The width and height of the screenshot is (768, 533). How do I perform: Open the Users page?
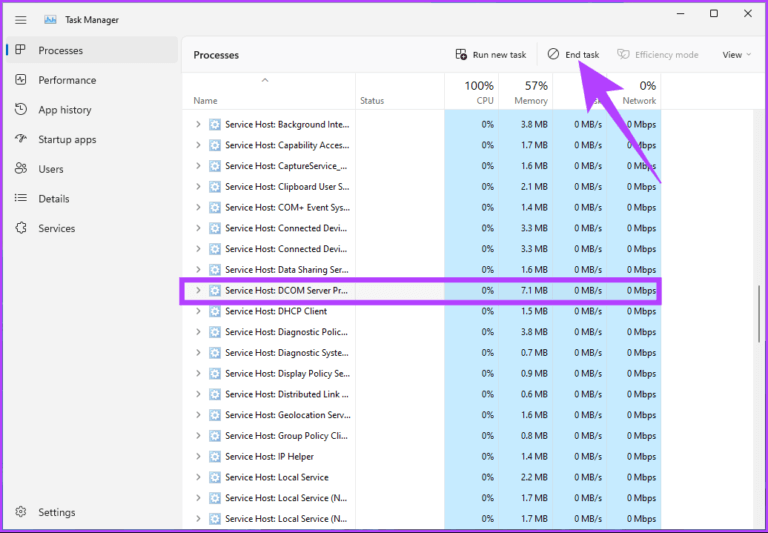[x=92, y=169]
